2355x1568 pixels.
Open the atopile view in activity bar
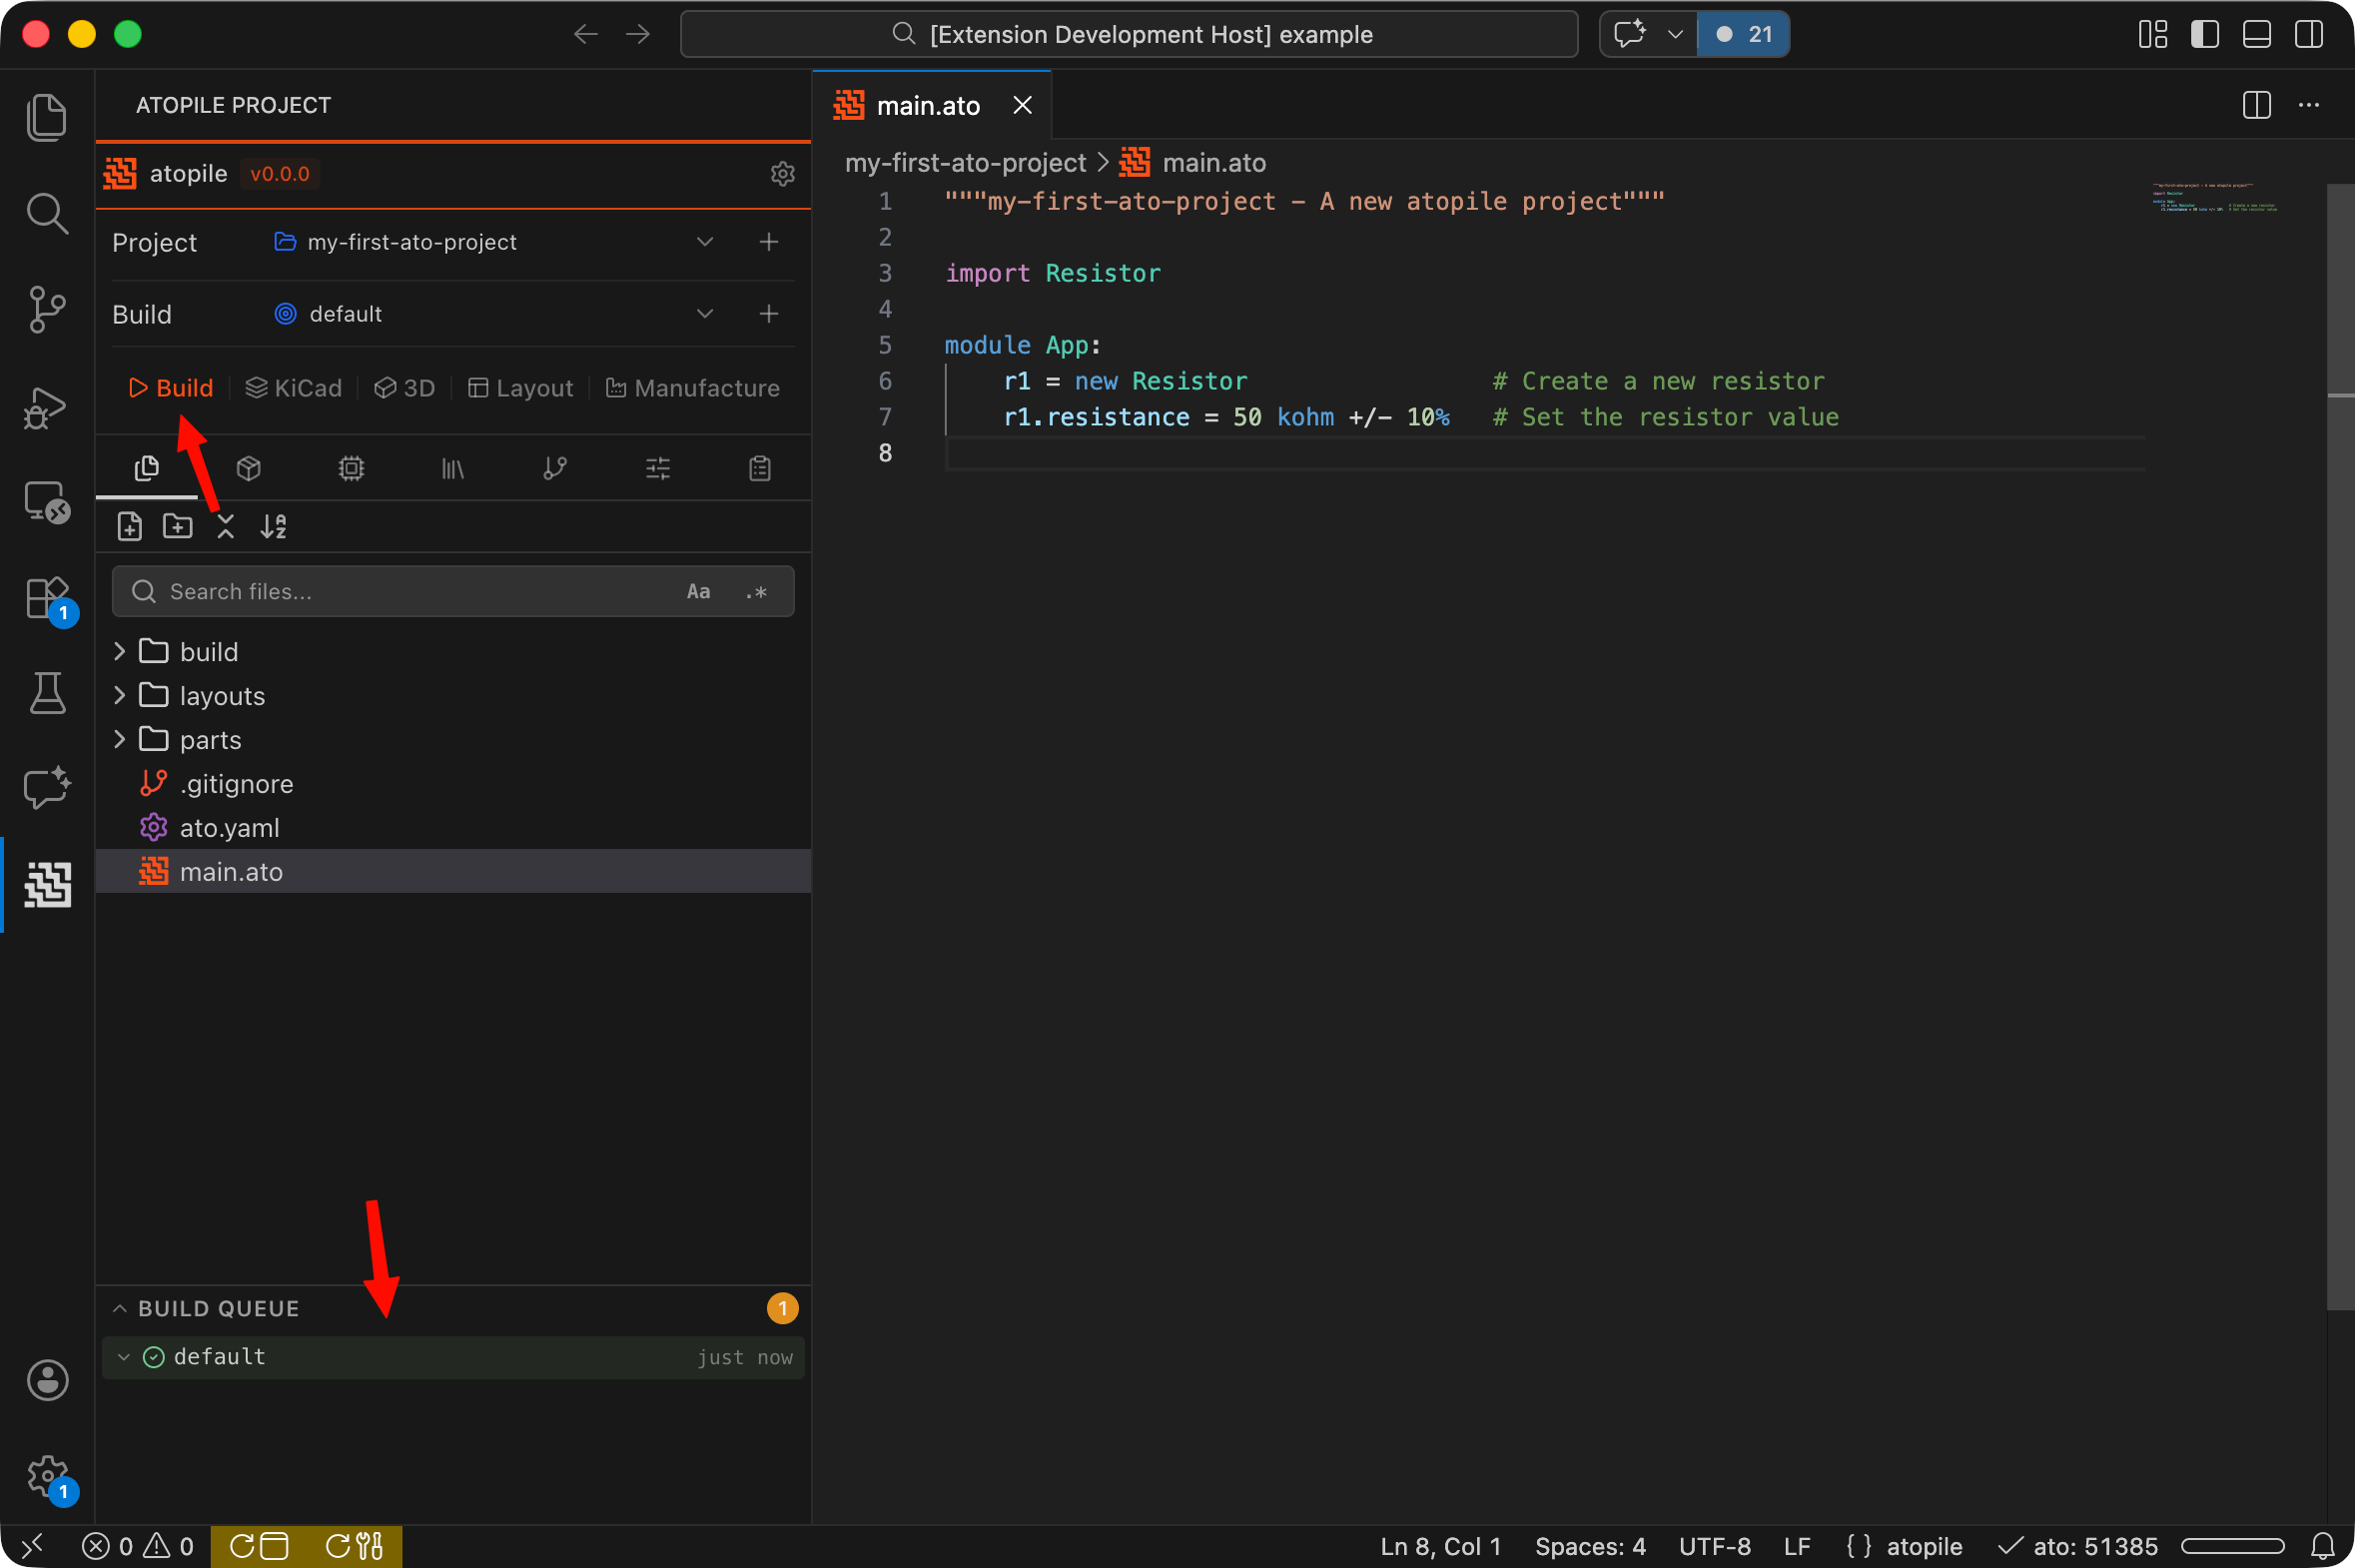coord(47,884)
